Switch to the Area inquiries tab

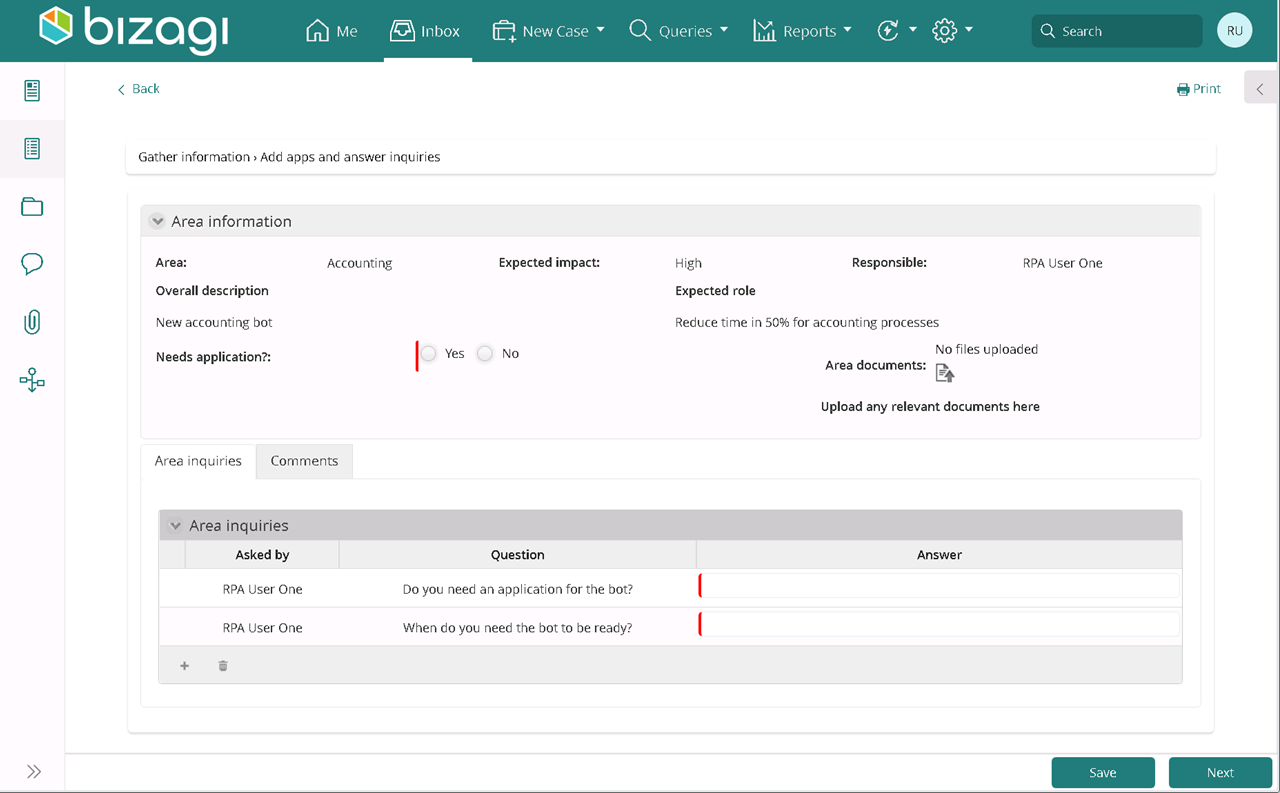pyautogui.click(x=198, y=461)
